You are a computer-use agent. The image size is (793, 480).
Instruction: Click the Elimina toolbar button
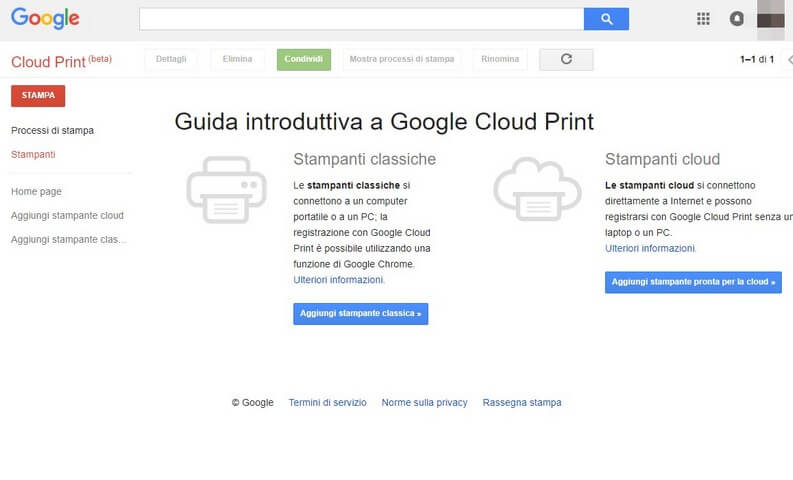(237, 59)
